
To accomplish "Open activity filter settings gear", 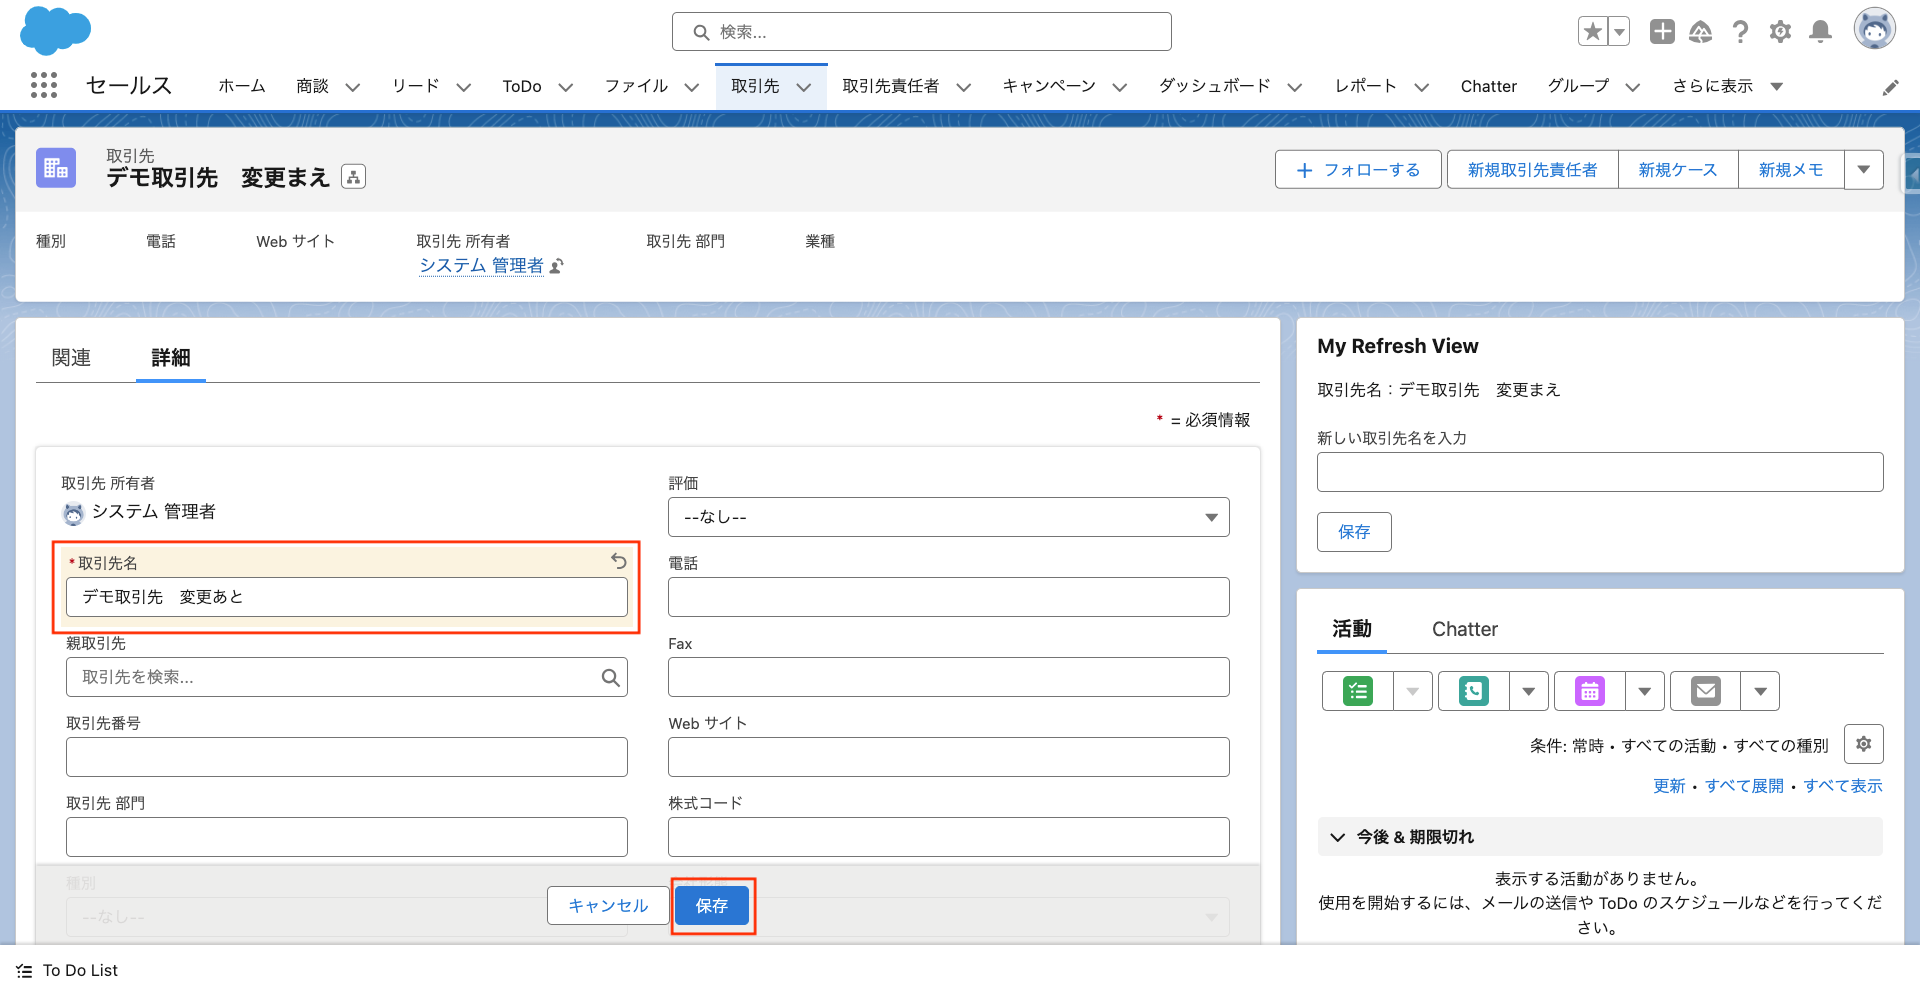I will (x=1863, y=744).
